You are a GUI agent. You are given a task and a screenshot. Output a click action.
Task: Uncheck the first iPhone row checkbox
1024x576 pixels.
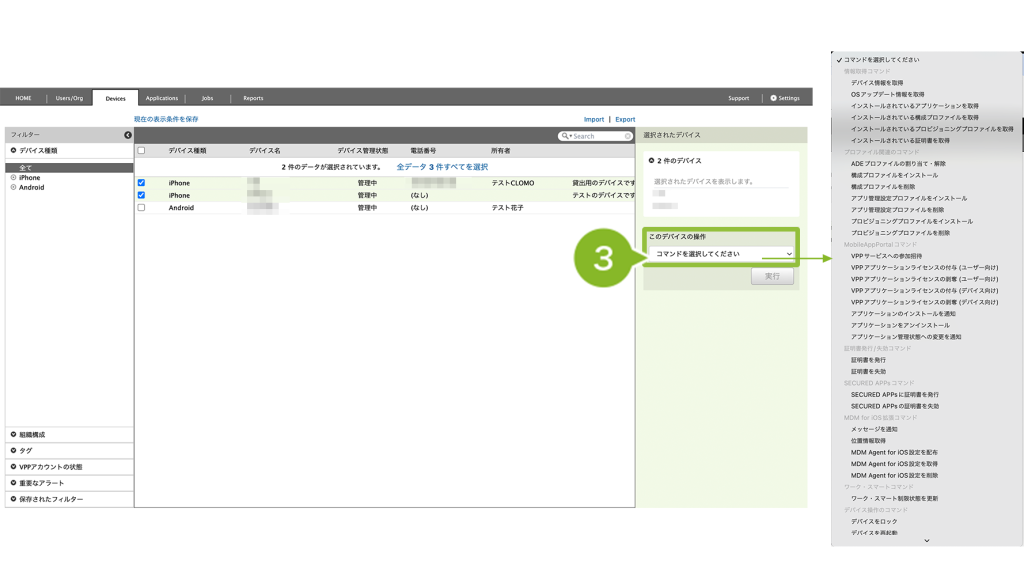(x=141, y=183)
